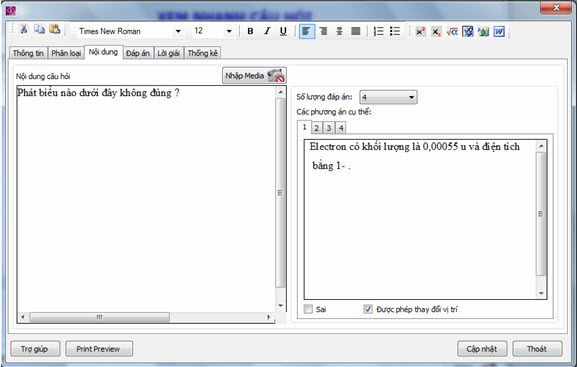Open the Thống kê tab

(x=202, y=53)
